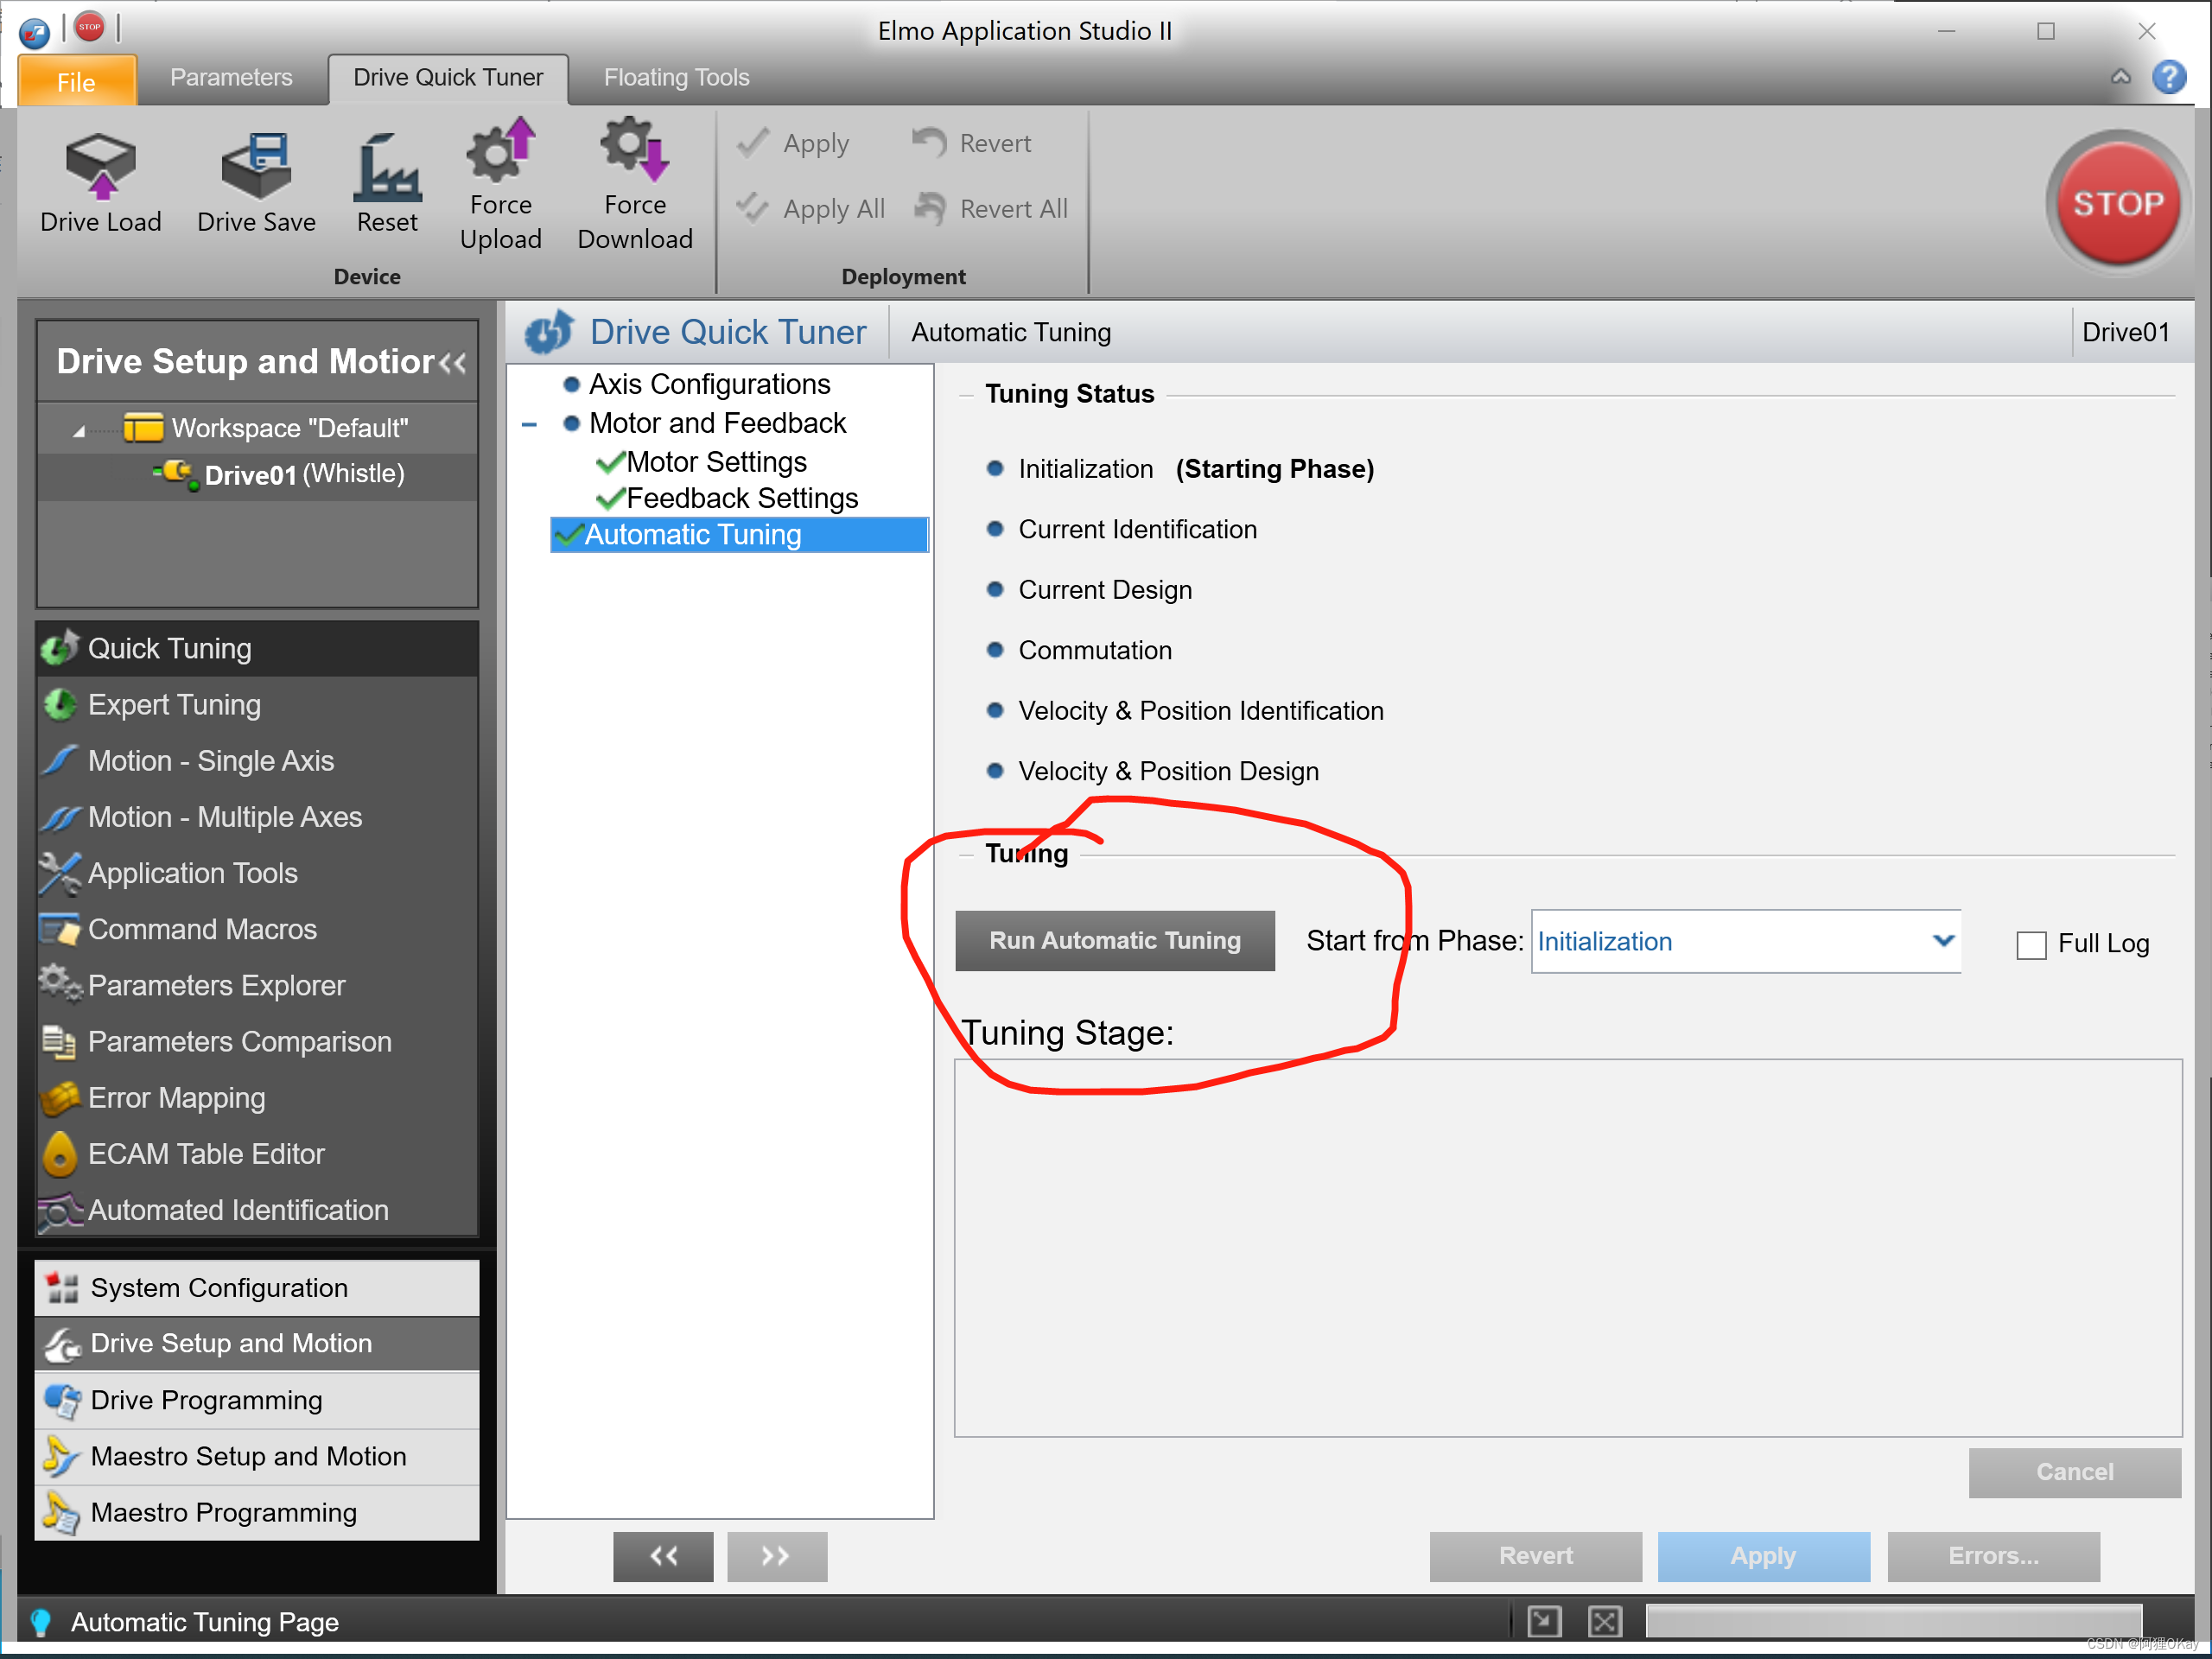Select System Configuration in the bottom navigation
The width and height of the screenshot is (2212, 1659).
point(219,1287)
